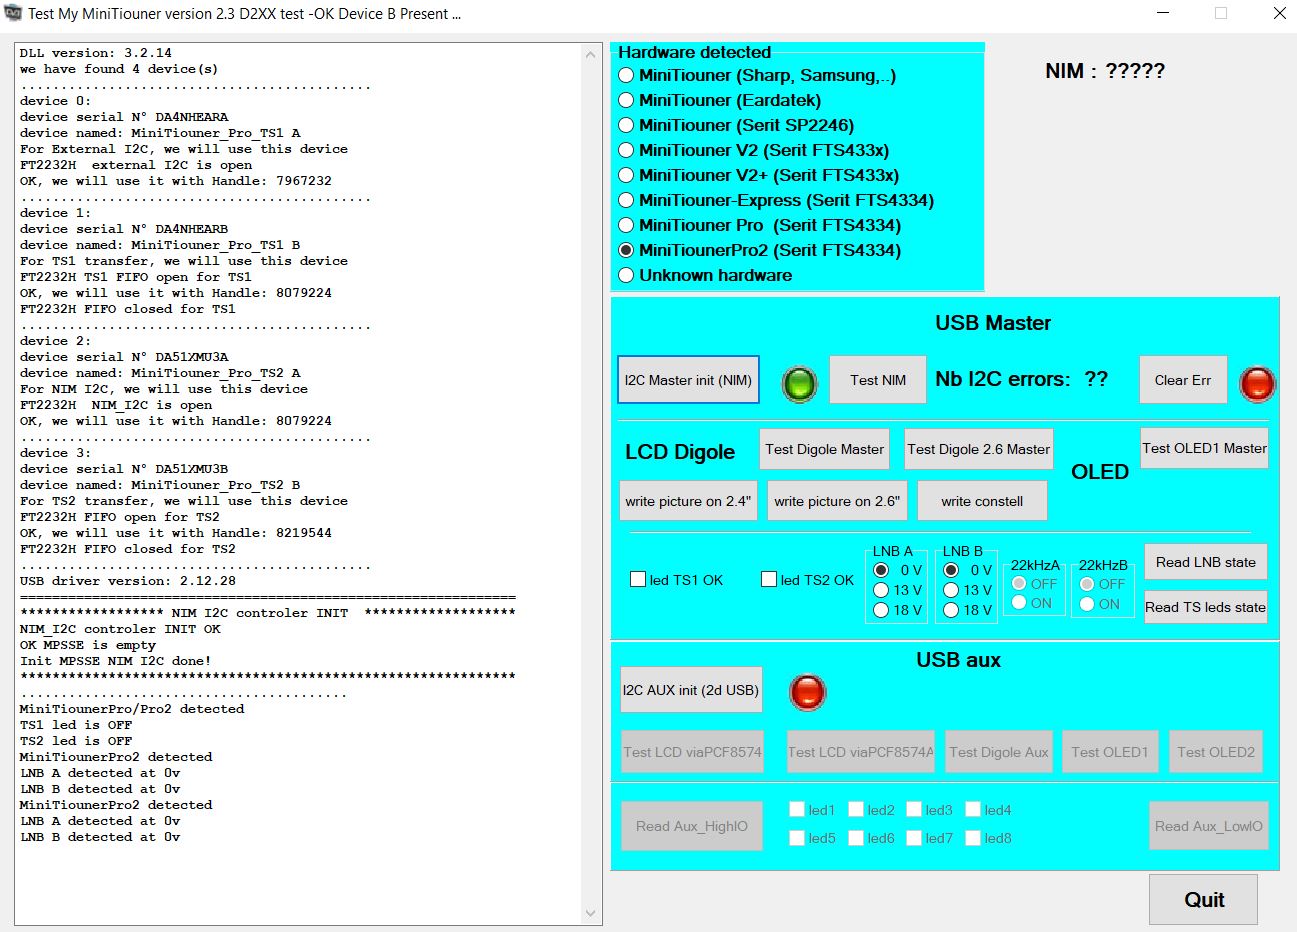
Task: Click Test Digole Master button
Action: click(825, 449)
